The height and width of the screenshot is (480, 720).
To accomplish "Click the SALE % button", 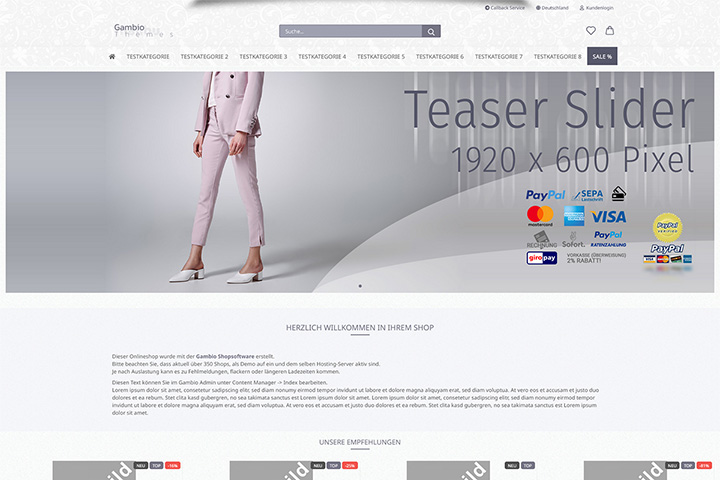I will pos(602,56).
